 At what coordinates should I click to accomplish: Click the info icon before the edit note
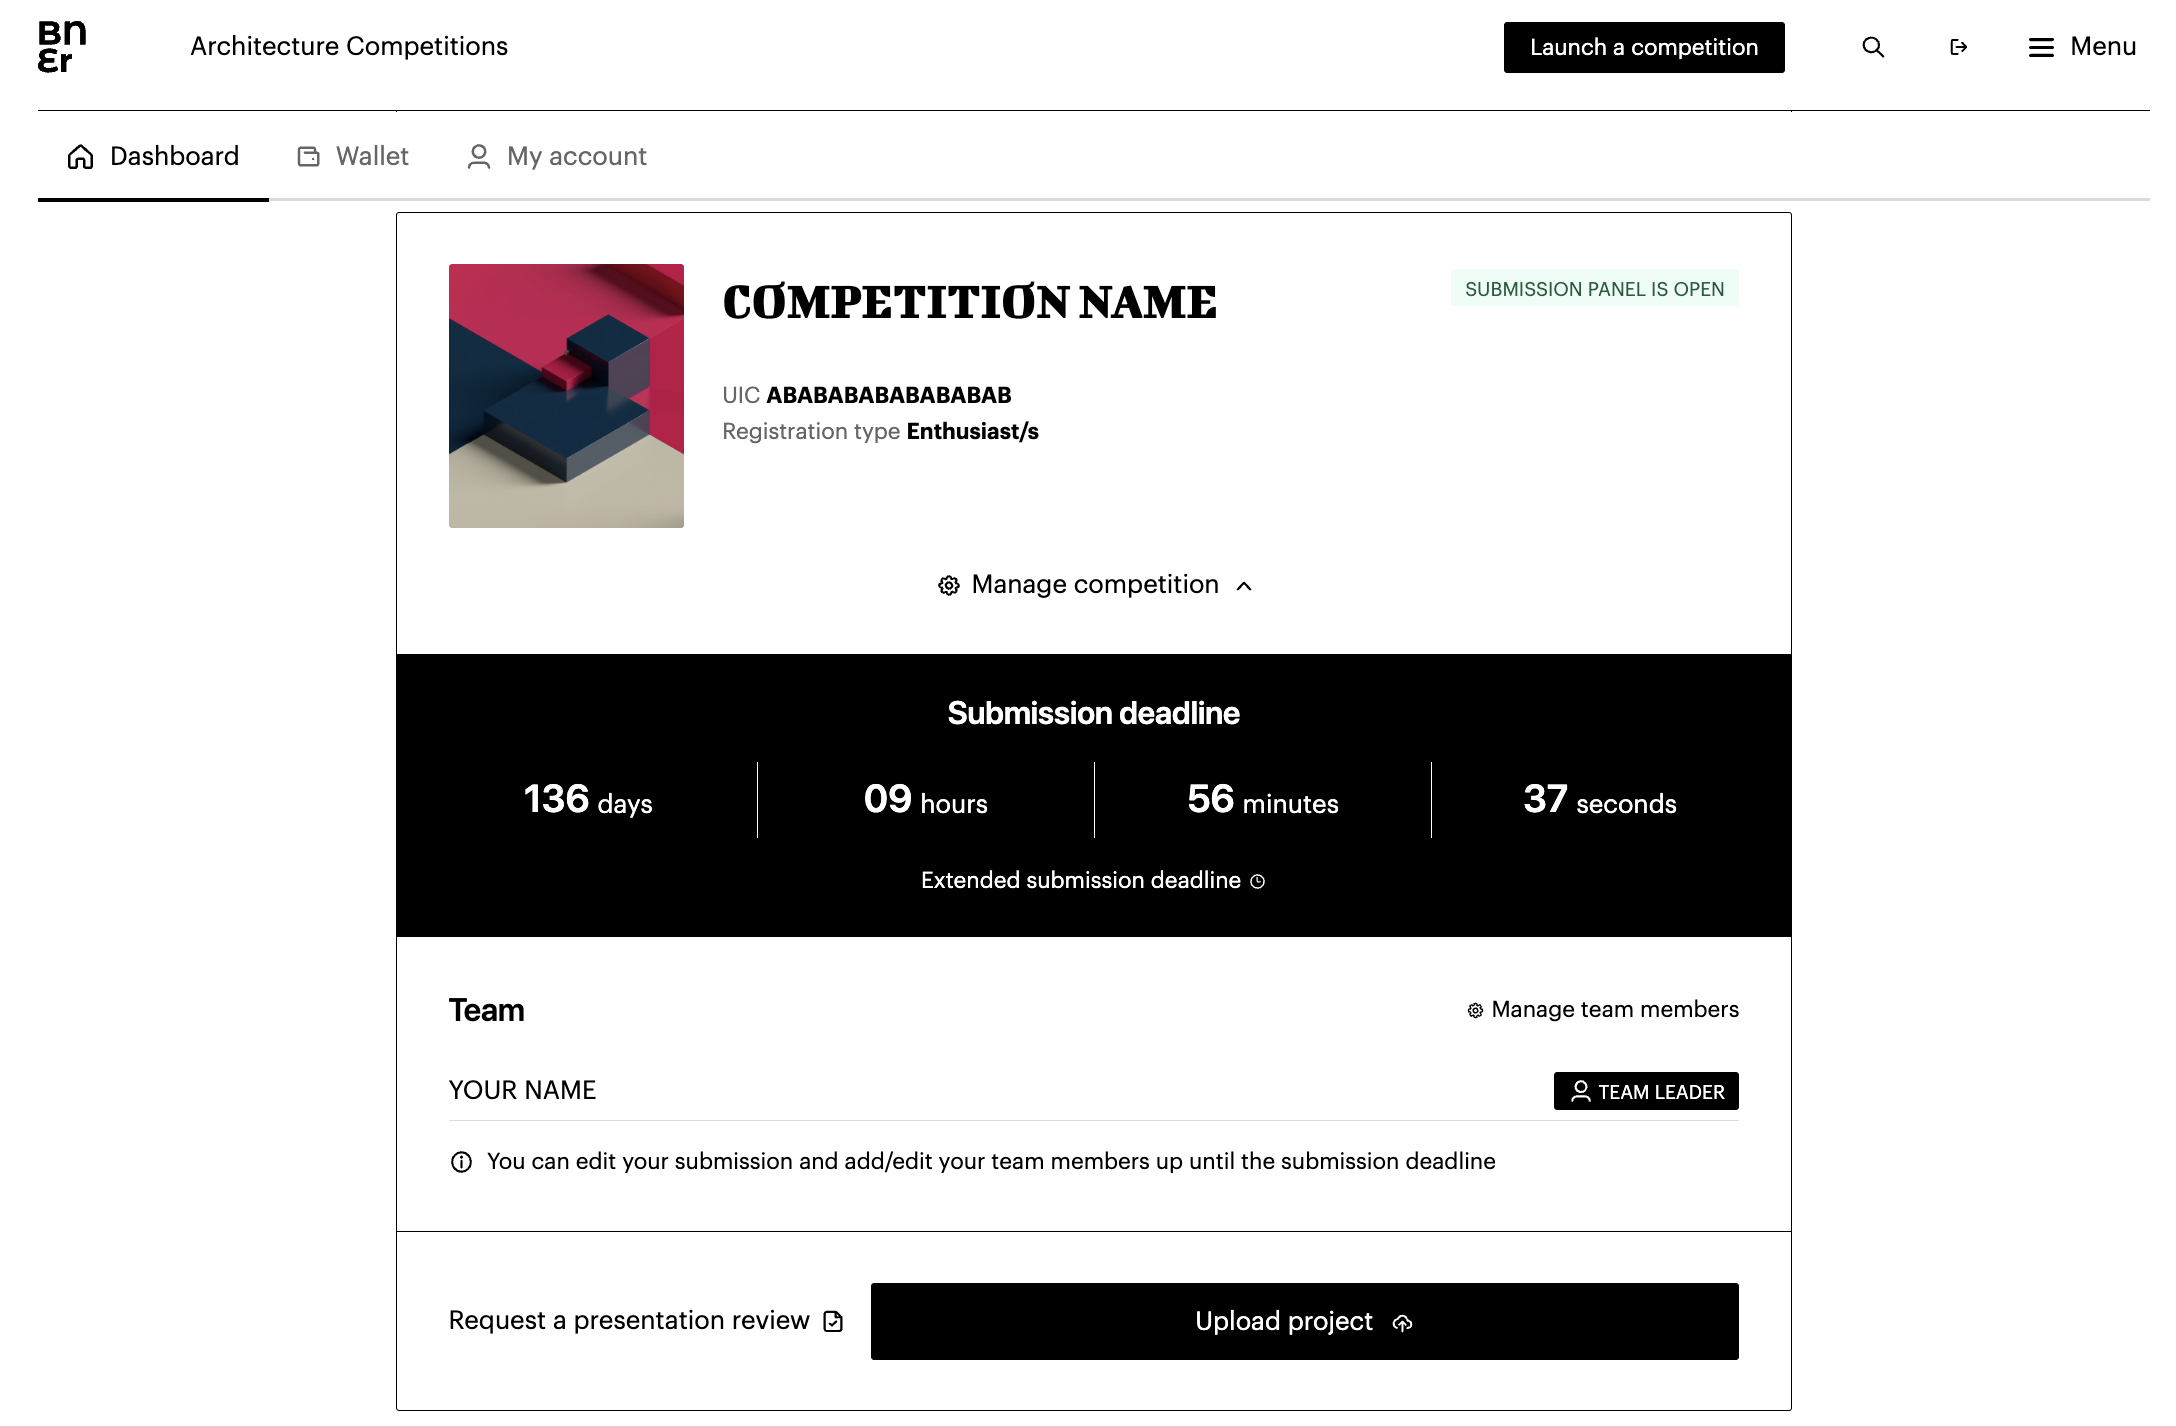click(x=461, y=1162)
